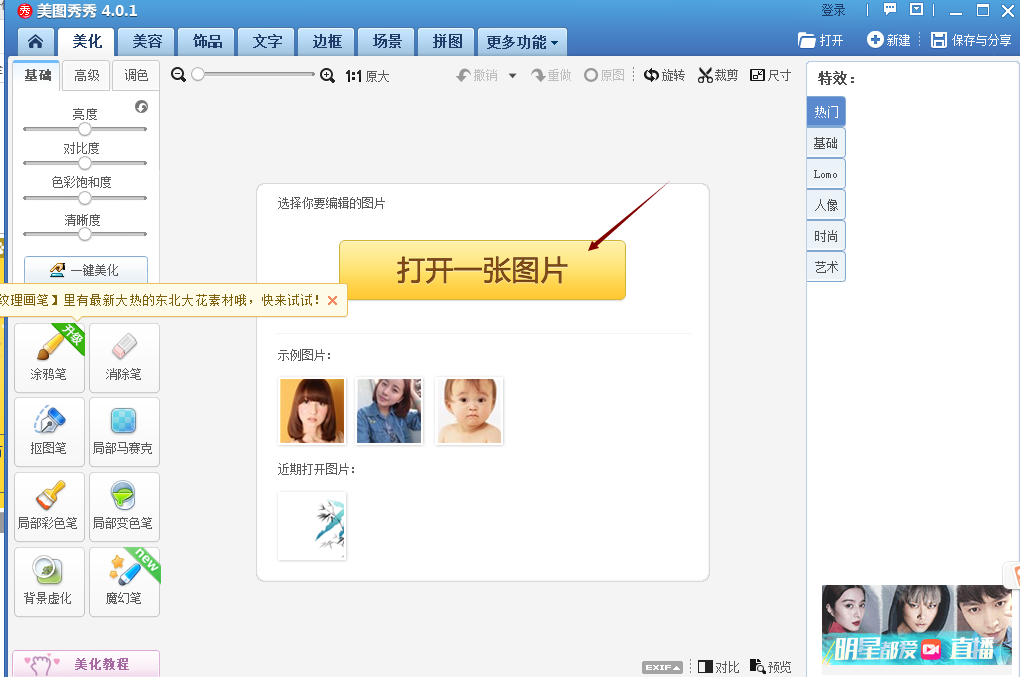Select the 消除笔 eraser pen tool
Image resolution: width=1020 pixels, height=677 pixels.
point(124,358)
